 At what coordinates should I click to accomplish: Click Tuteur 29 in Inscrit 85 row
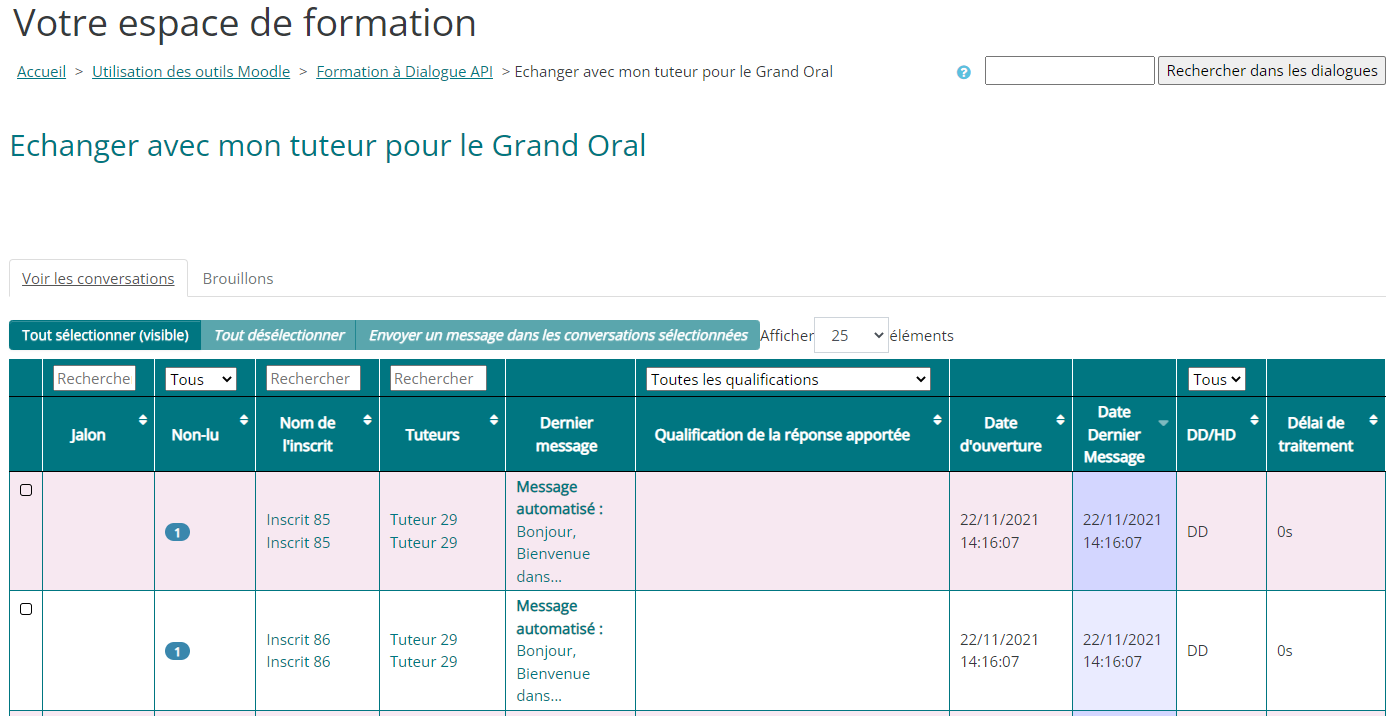click(x=424, y=531)
